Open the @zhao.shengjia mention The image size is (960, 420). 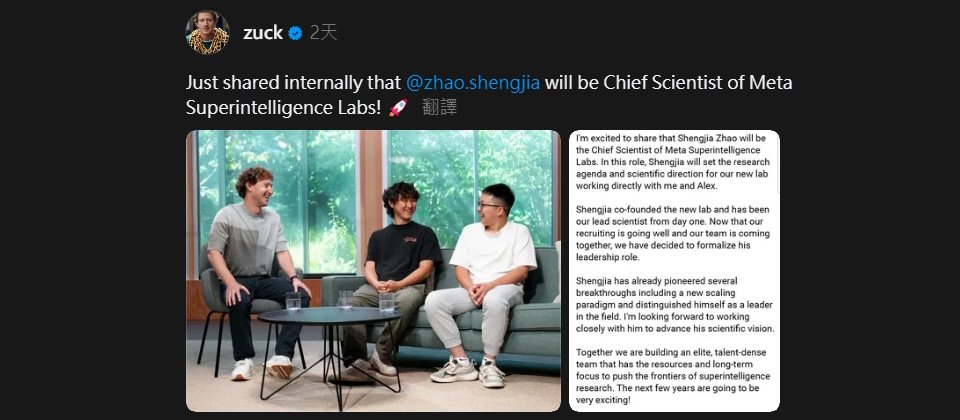473,83
